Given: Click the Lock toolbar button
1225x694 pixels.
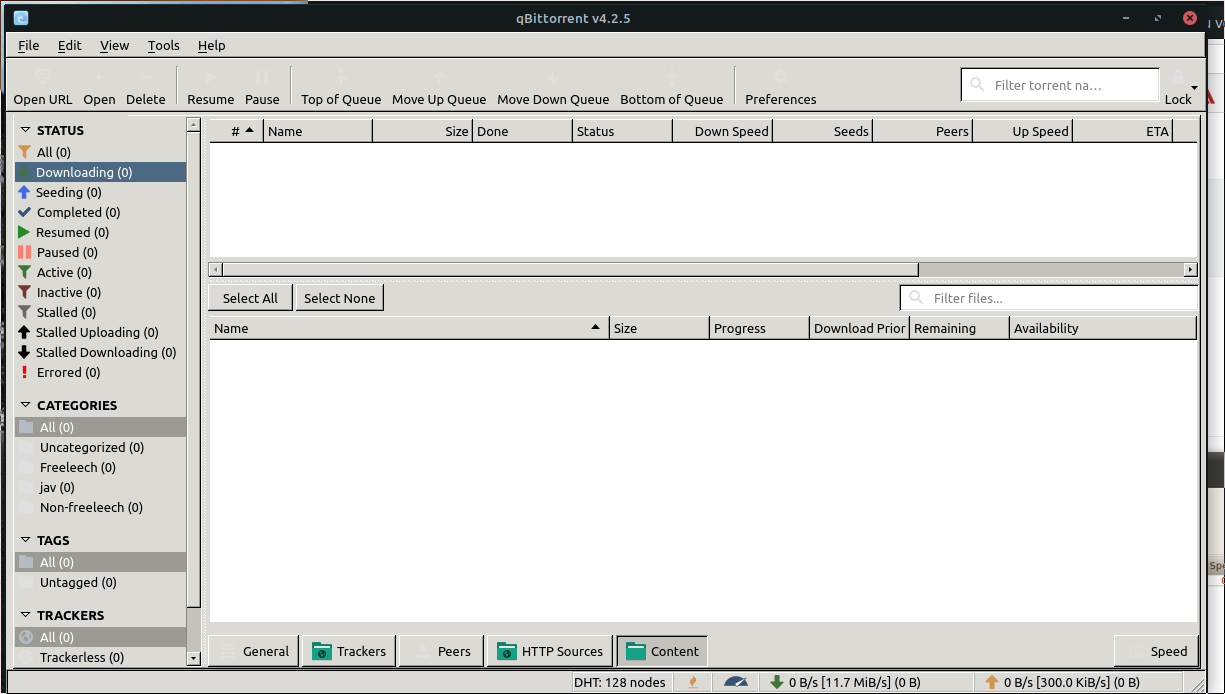Looking at the screenshot, I should (x=1177, y=87).
